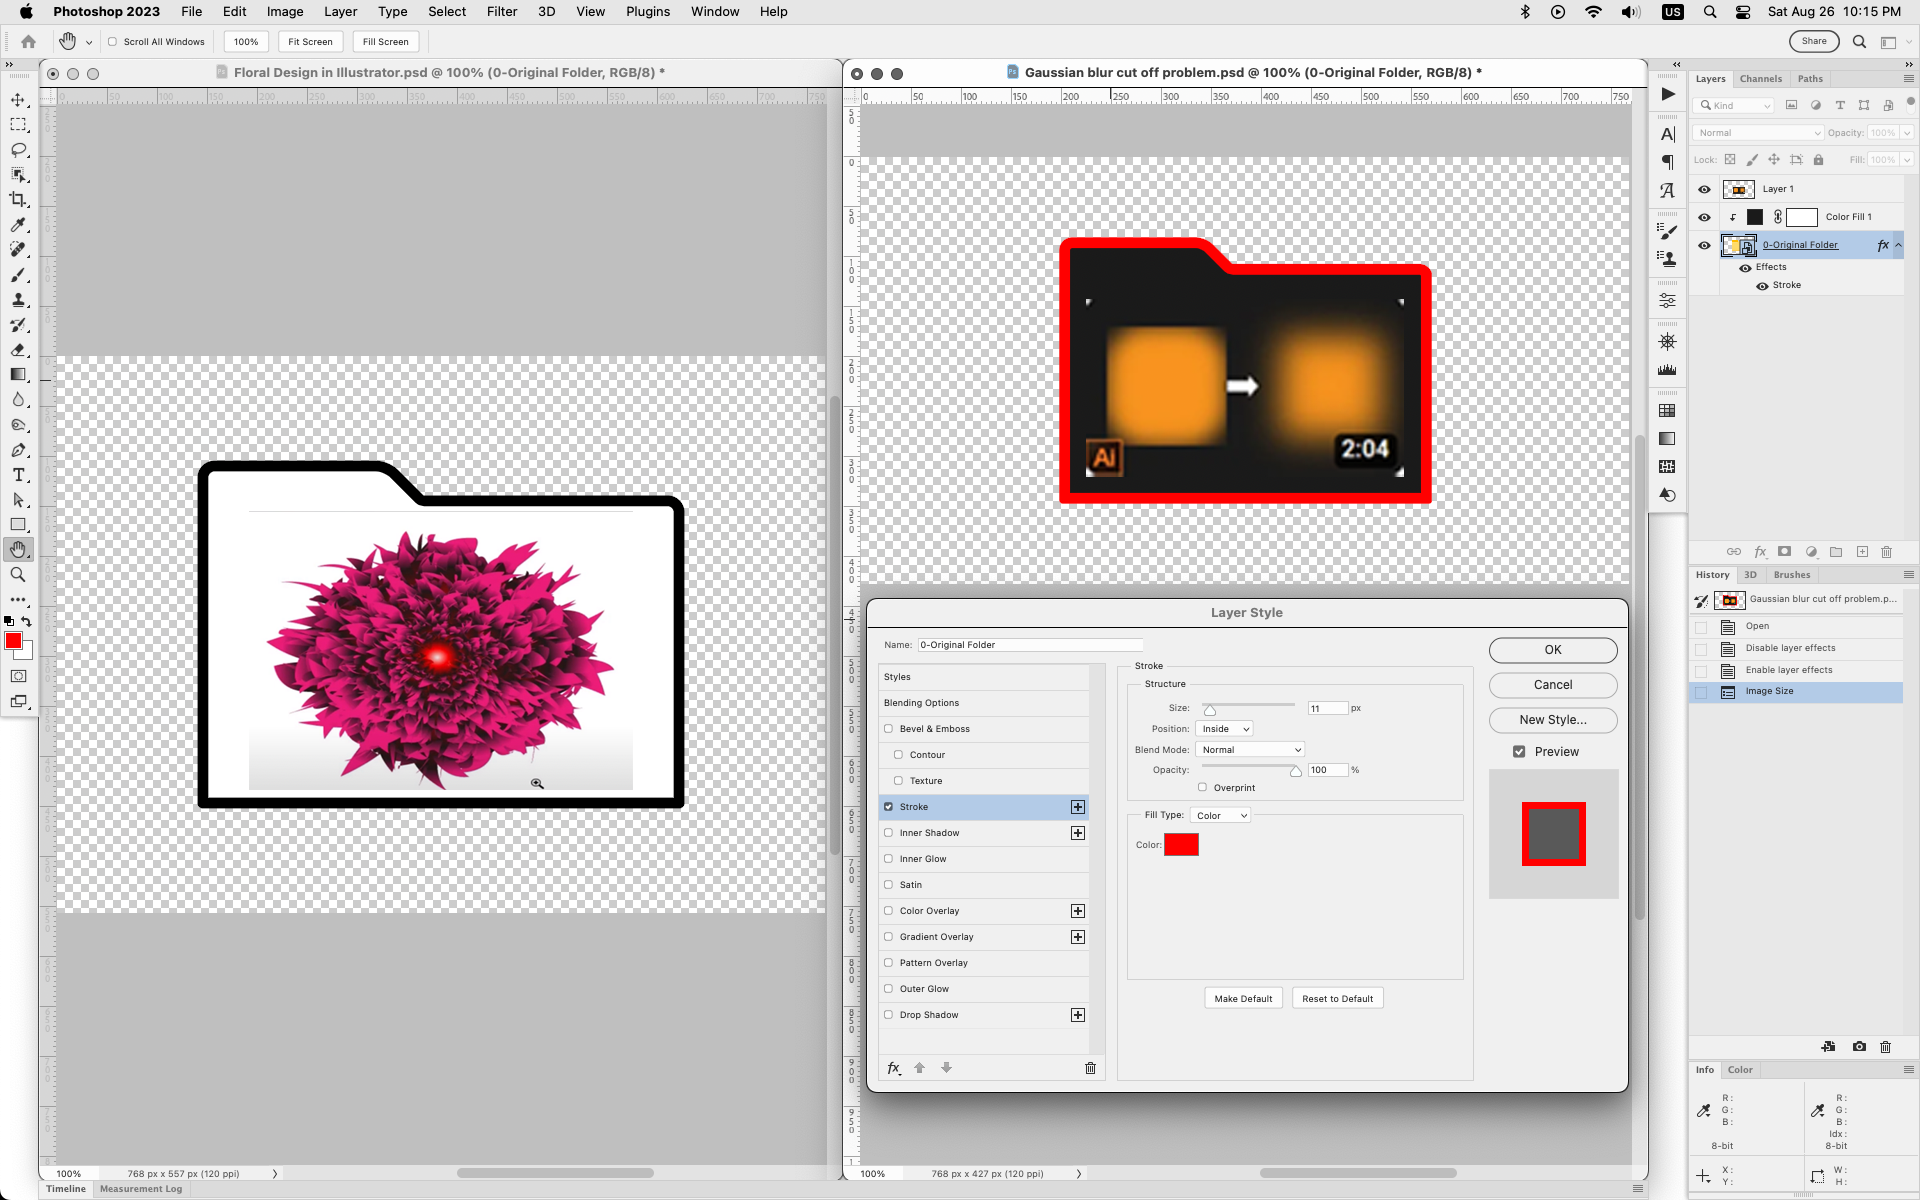Viewport: 1920px width, 1200px height.
Task: Enable the Inner Shadow effect checkbox
Action: click(x=888, y=833)
